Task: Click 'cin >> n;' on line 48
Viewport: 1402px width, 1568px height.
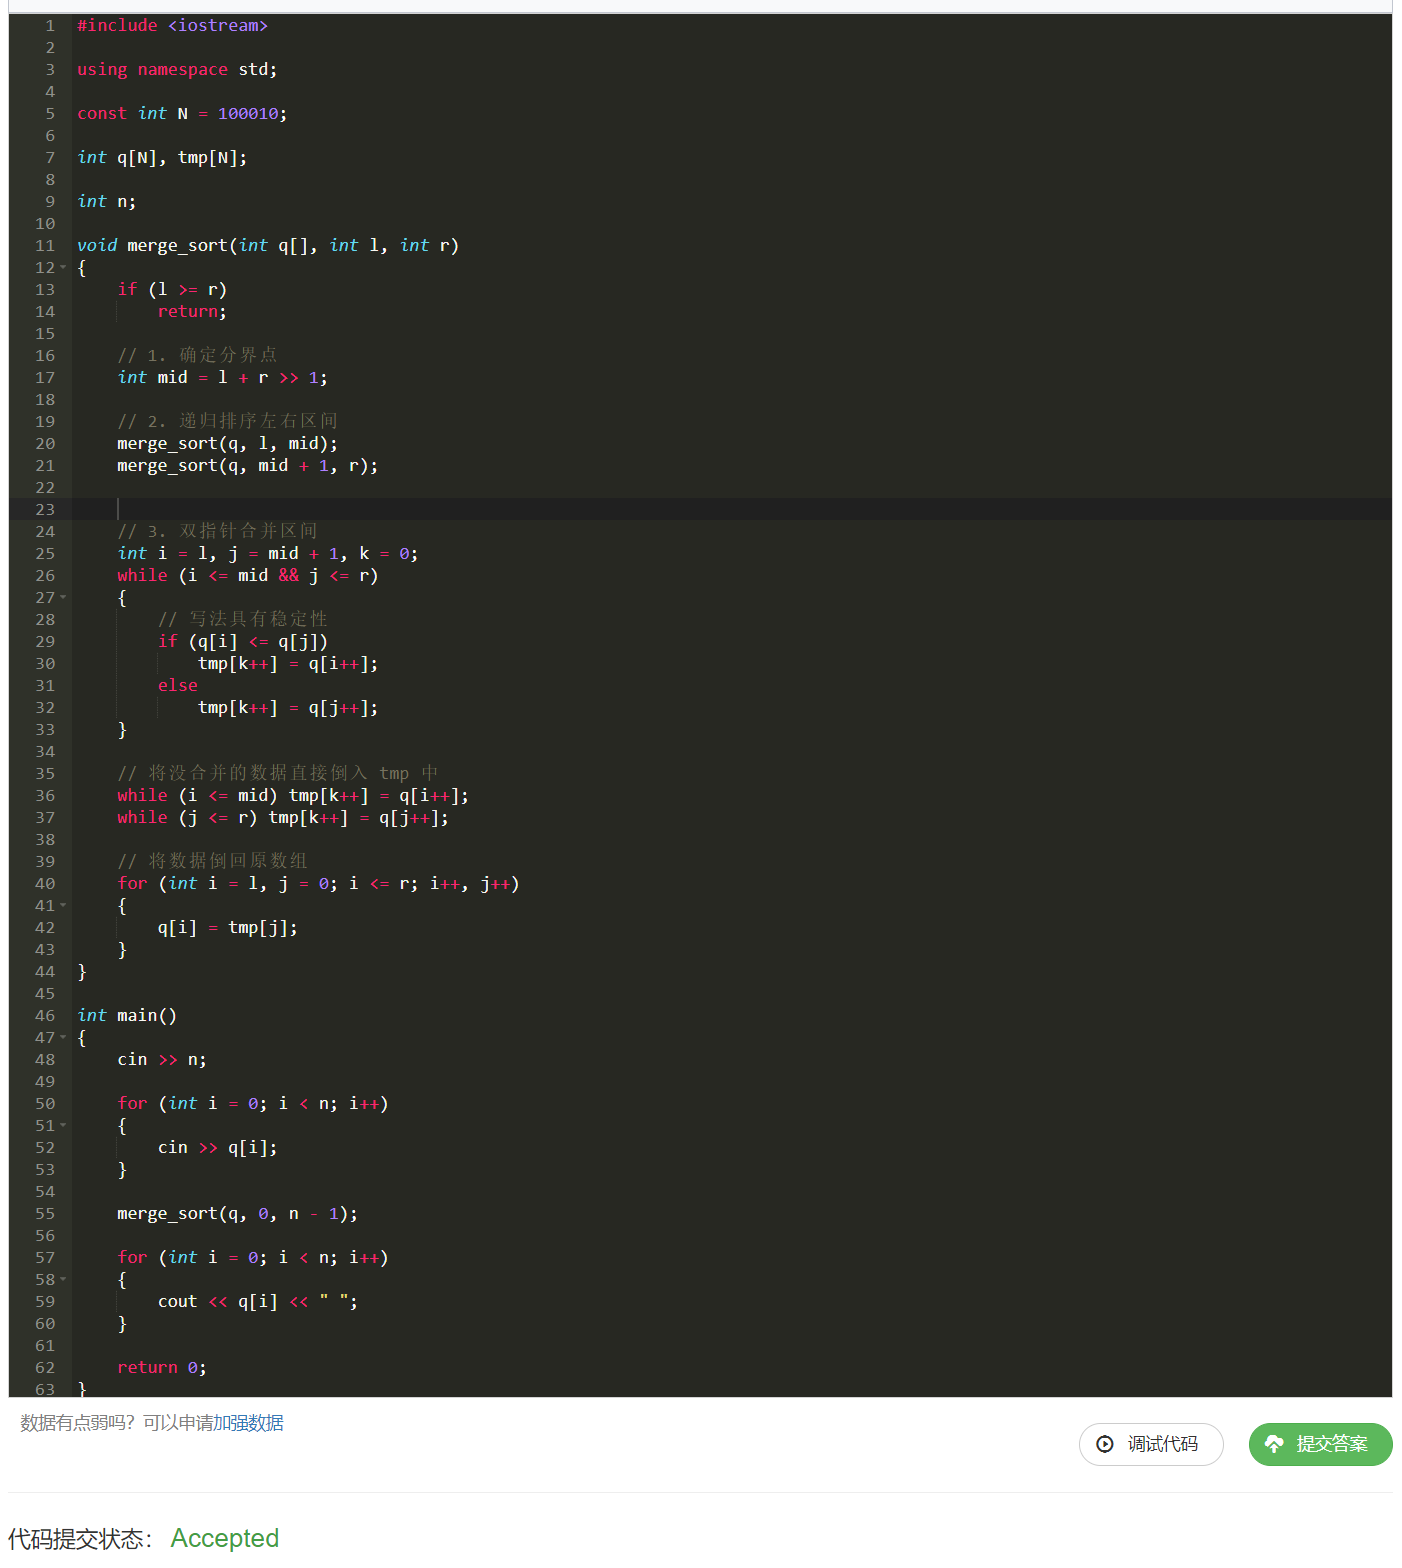Action: [162, 1059]
